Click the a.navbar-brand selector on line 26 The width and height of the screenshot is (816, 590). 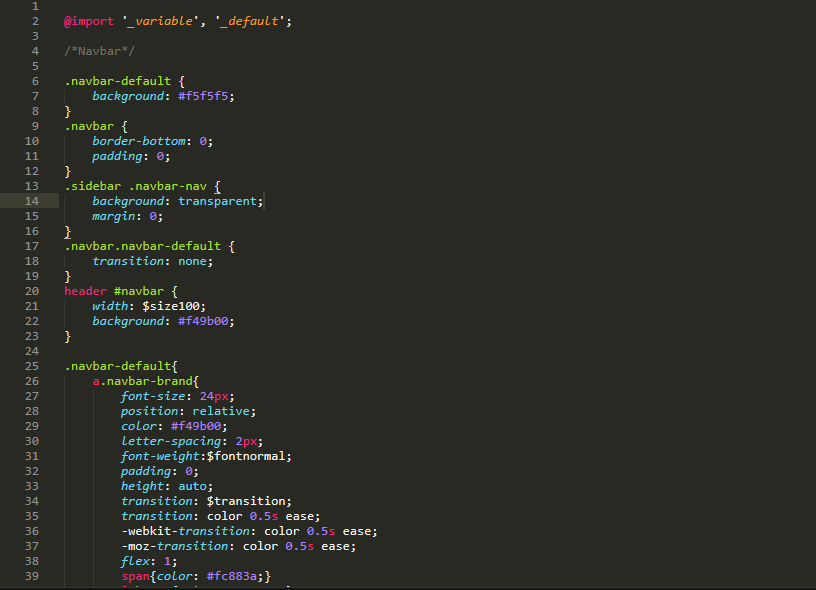tap(143, 381)
